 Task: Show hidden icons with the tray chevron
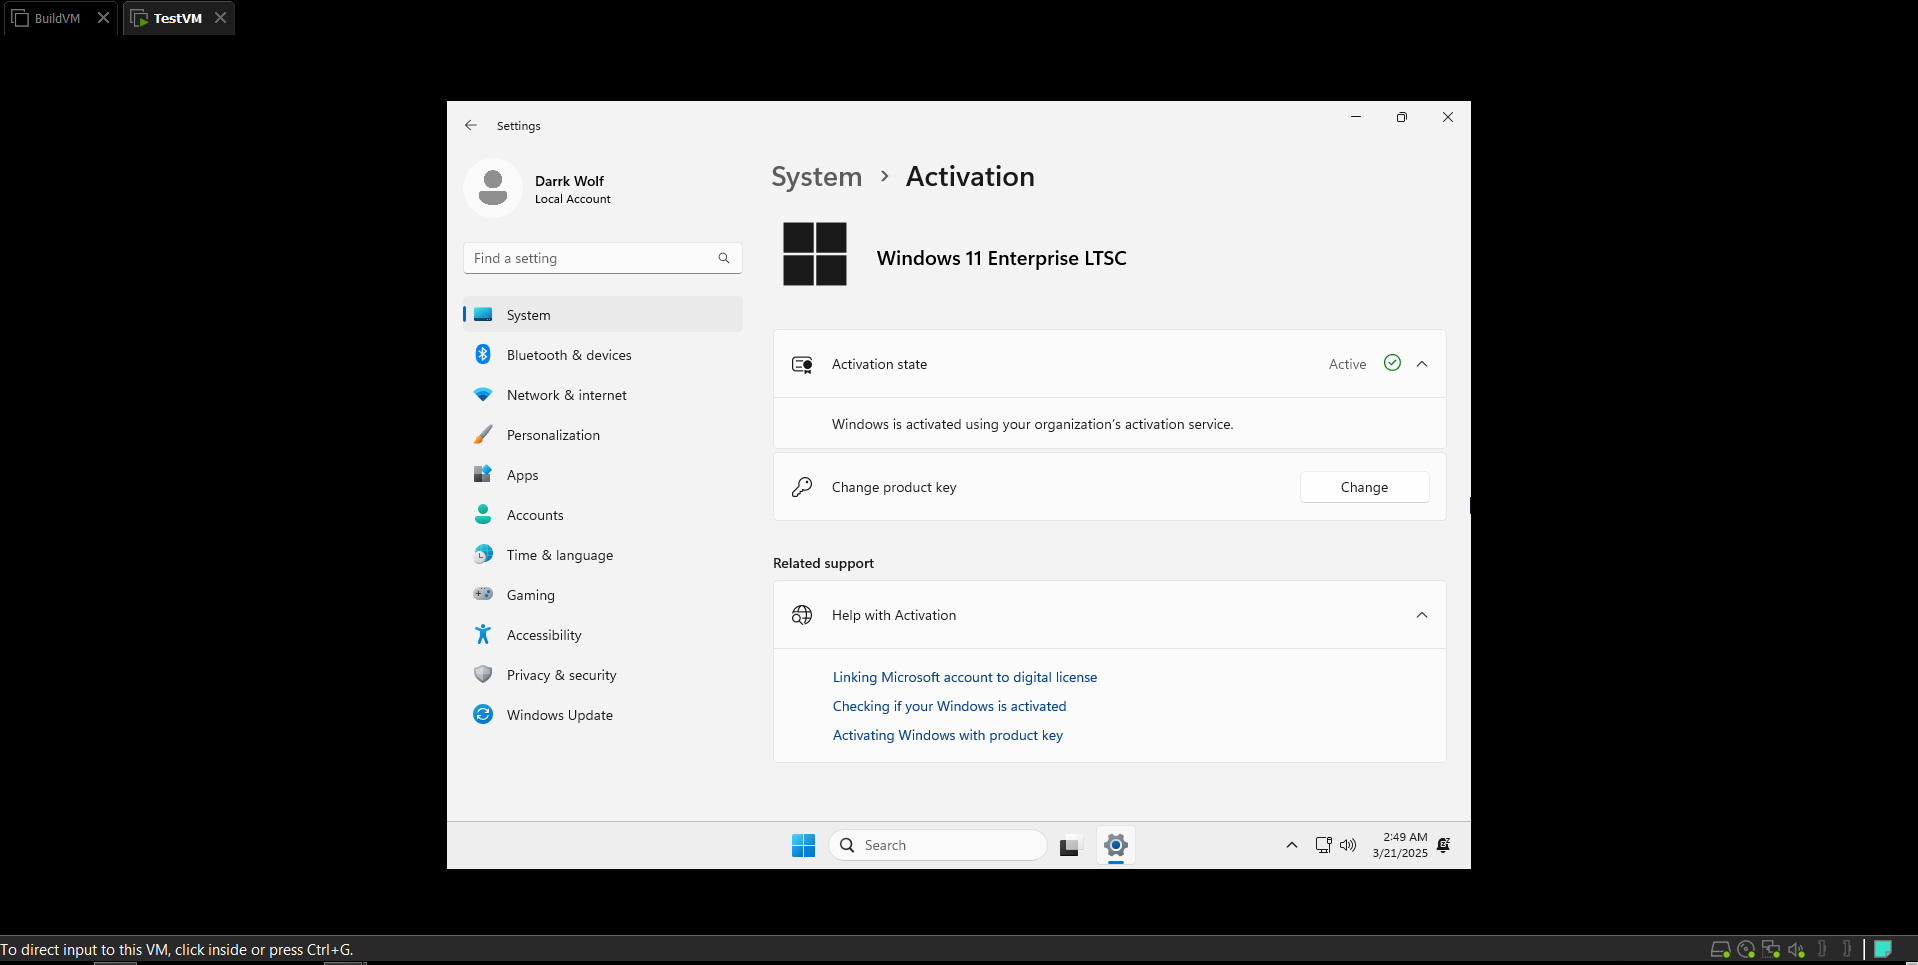(x=1292, y=845)
